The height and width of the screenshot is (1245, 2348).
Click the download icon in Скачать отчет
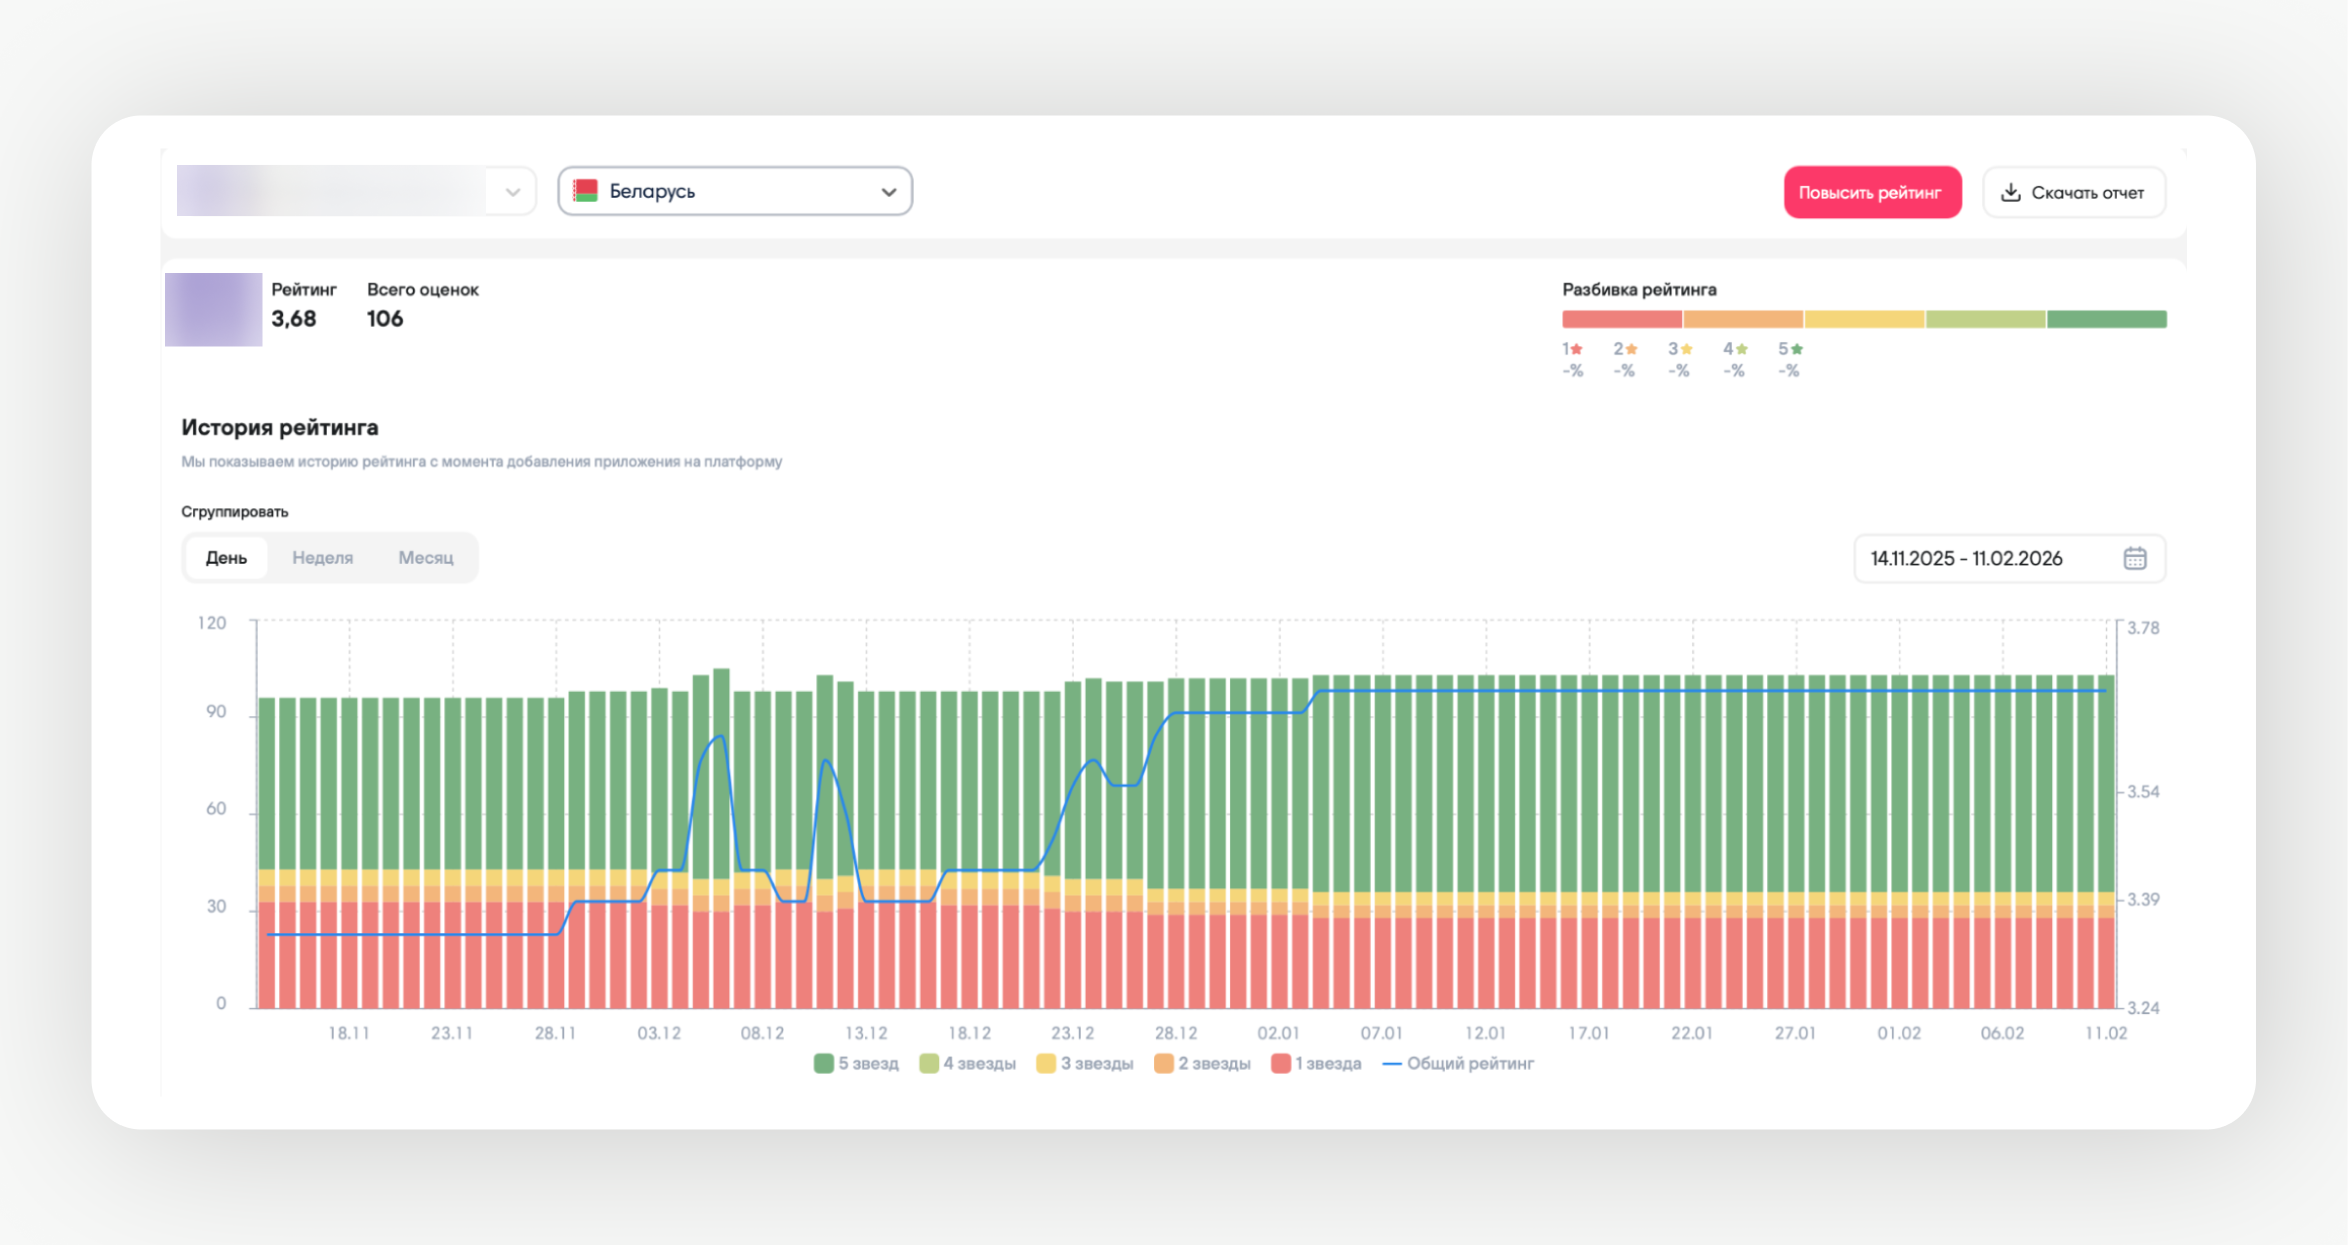(x=2010, y=192)
